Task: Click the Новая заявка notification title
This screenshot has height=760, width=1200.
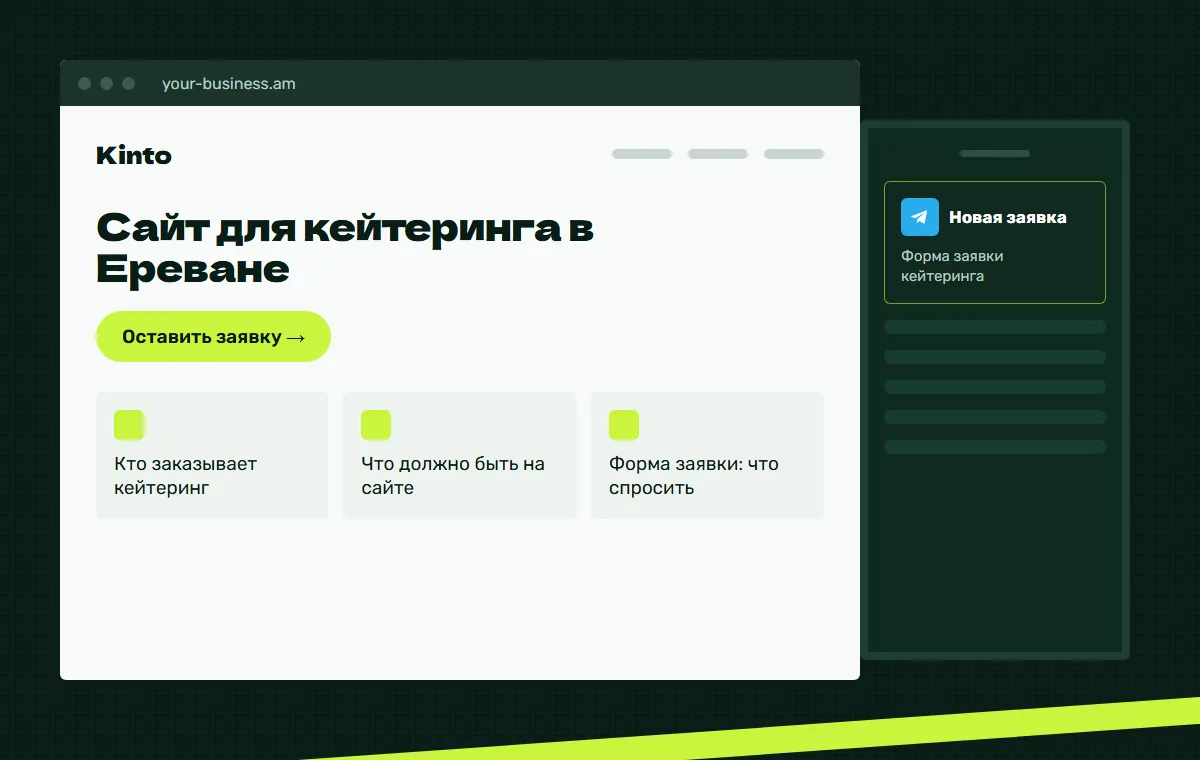Action: [x=1008, y=217]
